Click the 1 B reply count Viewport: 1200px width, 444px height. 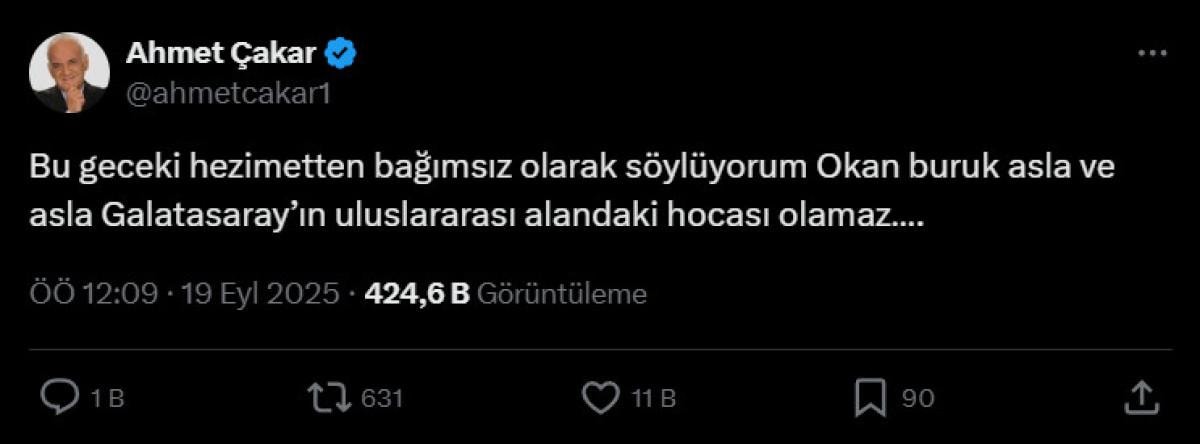coord(106,398)
